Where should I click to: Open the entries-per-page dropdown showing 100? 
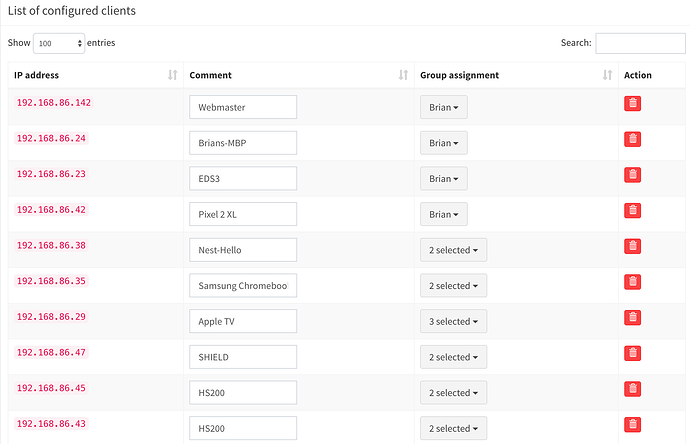point(60,44)
